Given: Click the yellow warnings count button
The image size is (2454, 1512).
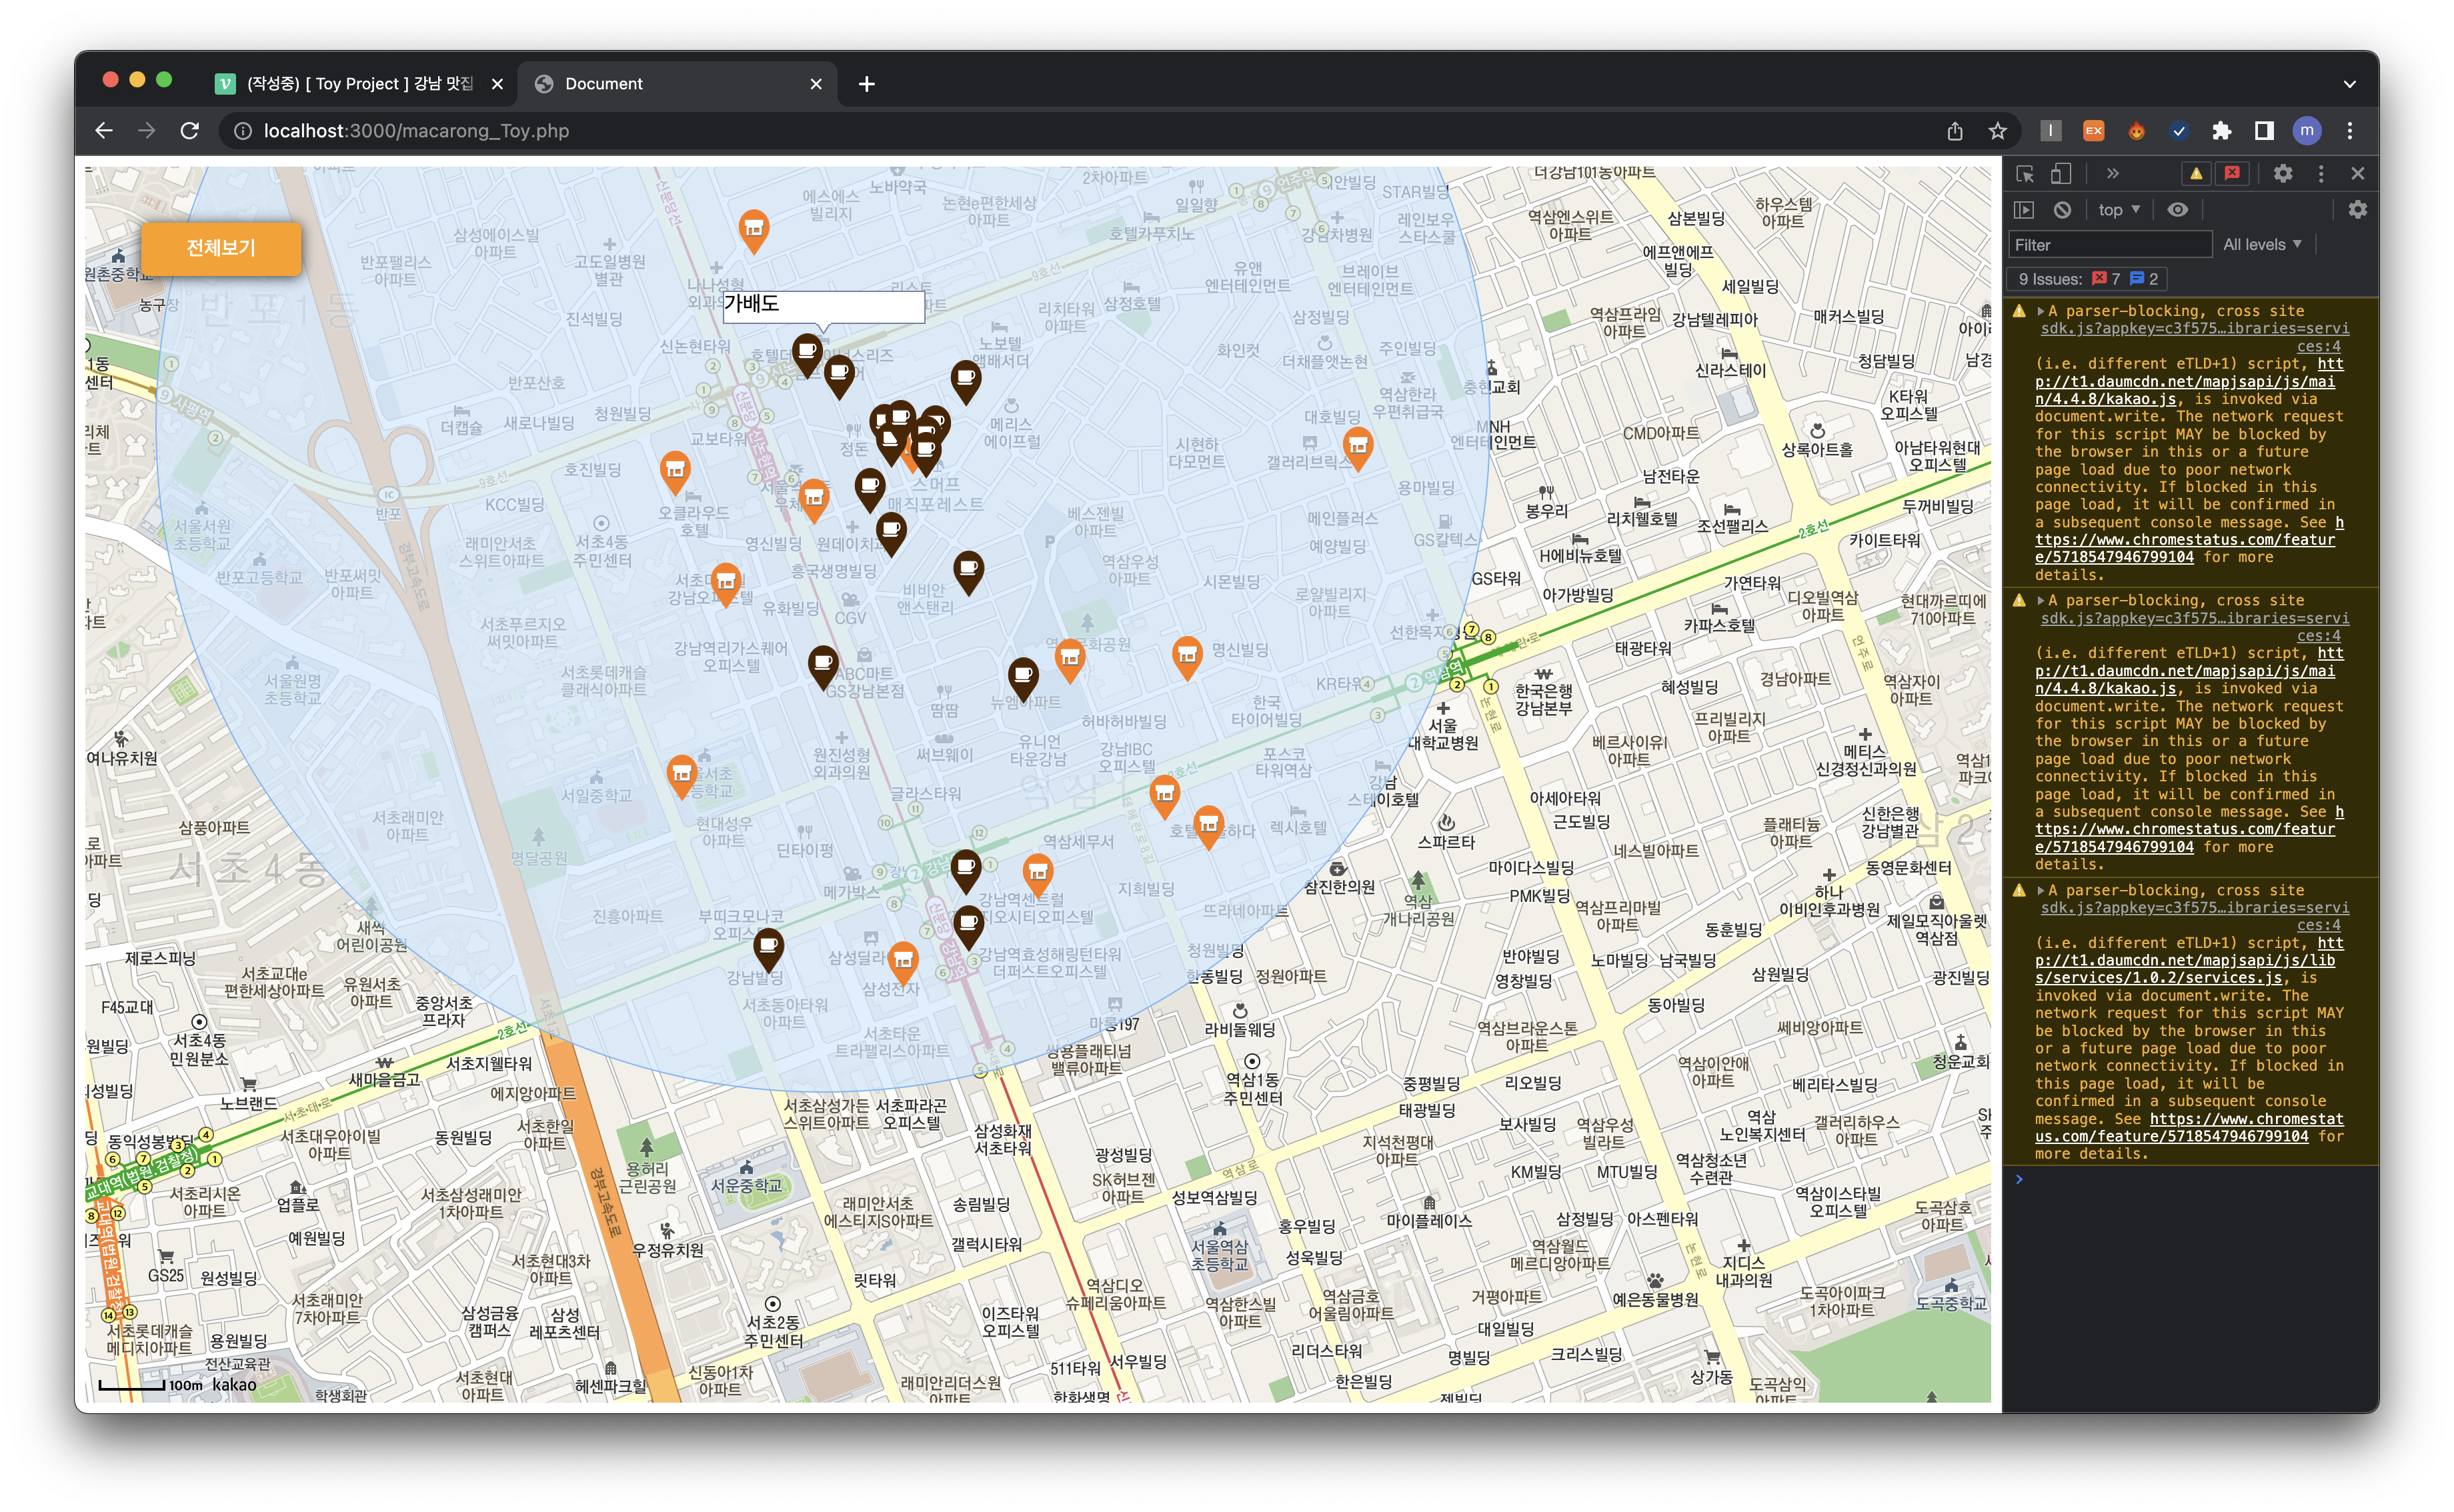Looking at the screenshot, I should [2195, 173].
